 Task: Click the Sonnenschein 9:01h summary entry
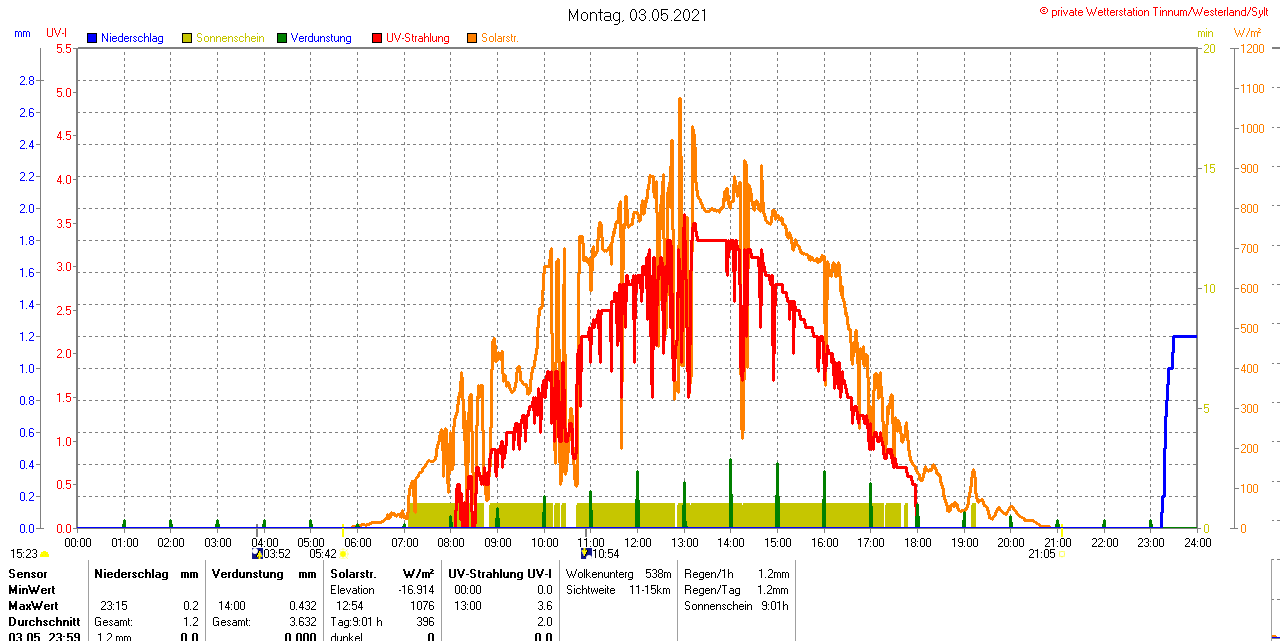click(x=736, y=606)
